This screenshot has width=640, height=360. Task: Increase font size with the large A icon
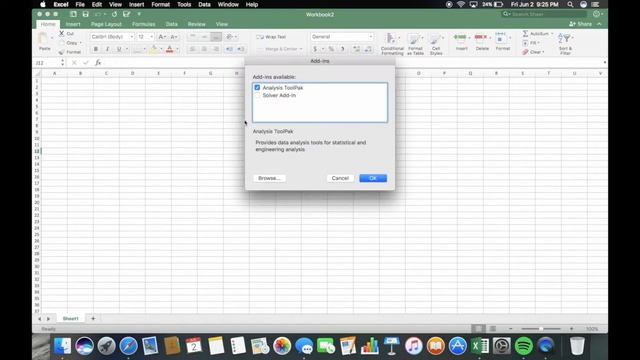pos(161,37)
